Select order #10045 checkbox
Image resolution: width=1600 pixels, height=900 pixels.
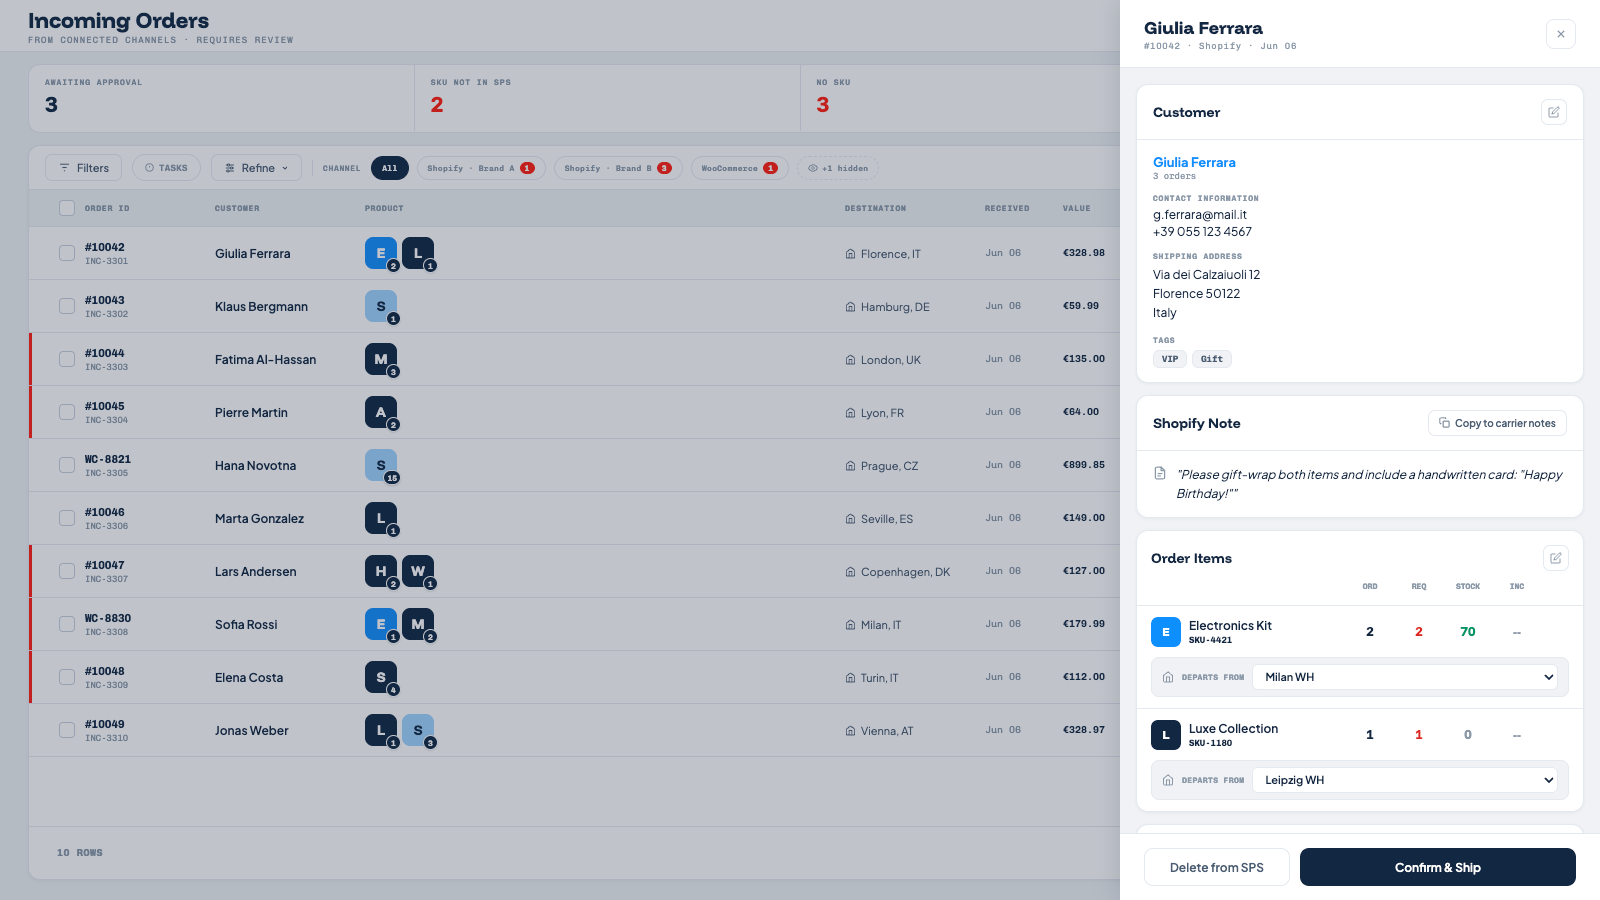click(67, 412)
